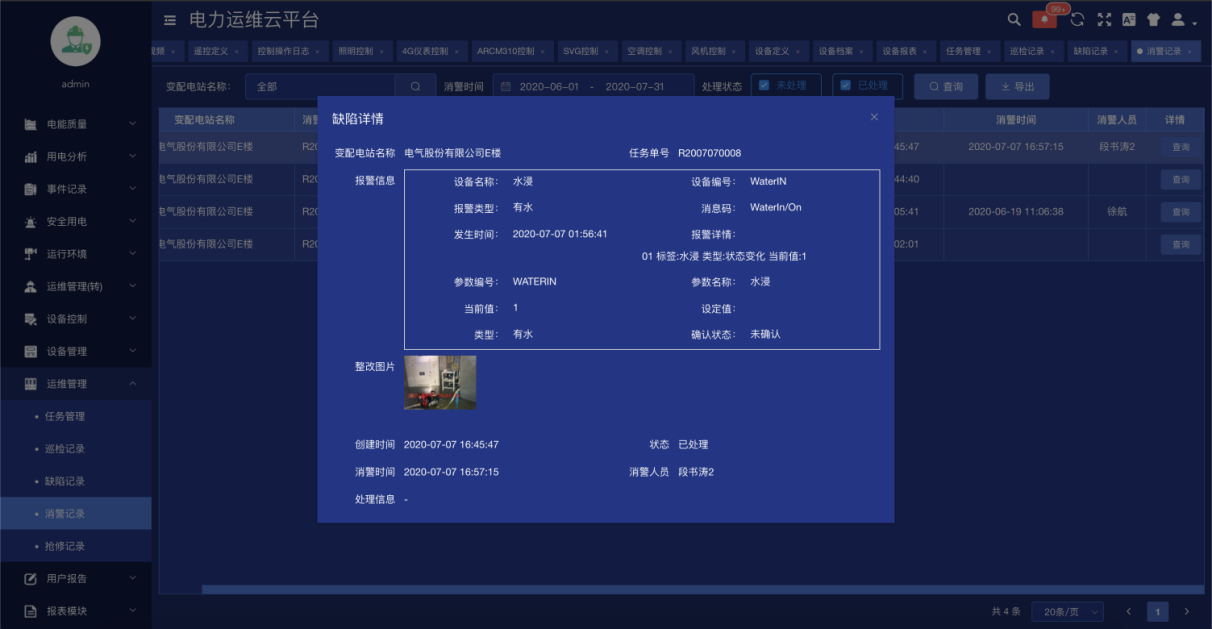The height and width of the screenshot is (629, 1212).
Task: Click the 导出 export button
Action: (1017, 87)
